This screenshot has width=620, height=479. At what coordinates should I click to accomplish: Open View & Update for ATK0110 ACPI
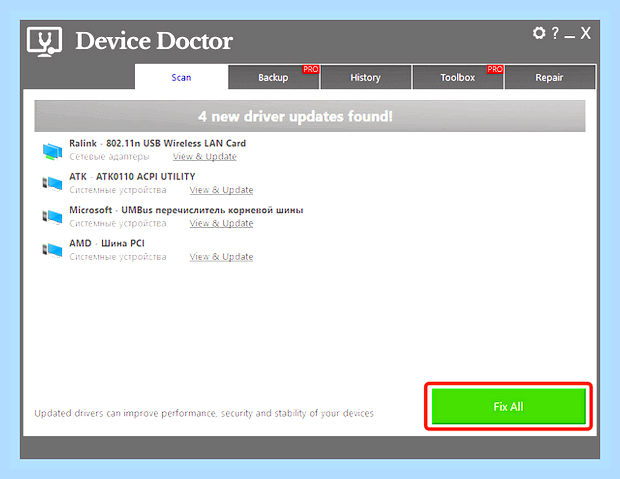[221, 190]
